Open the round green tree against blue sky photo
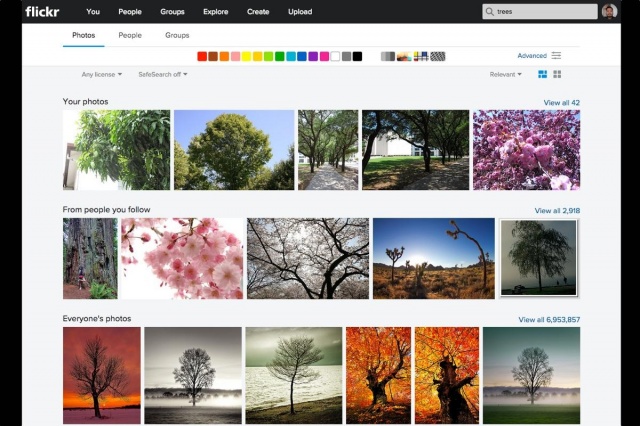 pos(234,150)
